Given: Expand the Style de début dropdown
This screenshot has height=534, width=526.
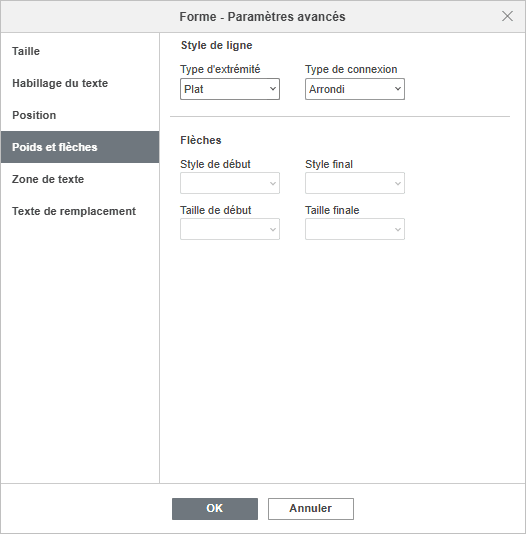Looking at the screenshot, I should 230,183.
